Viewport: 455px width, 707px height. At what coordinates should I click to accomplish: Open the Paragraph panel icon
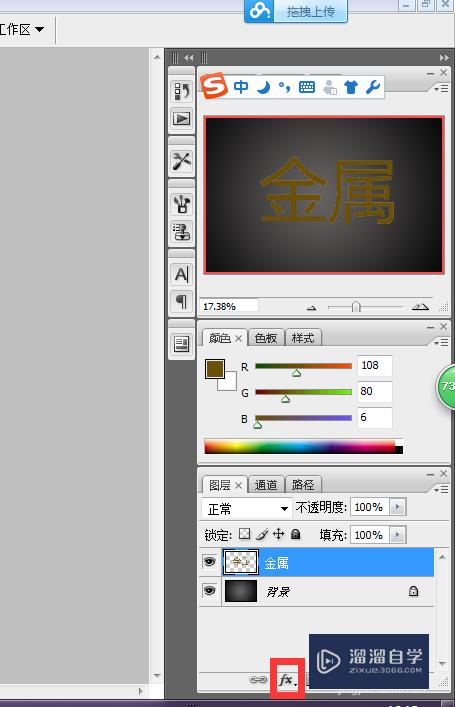point(182,301)
